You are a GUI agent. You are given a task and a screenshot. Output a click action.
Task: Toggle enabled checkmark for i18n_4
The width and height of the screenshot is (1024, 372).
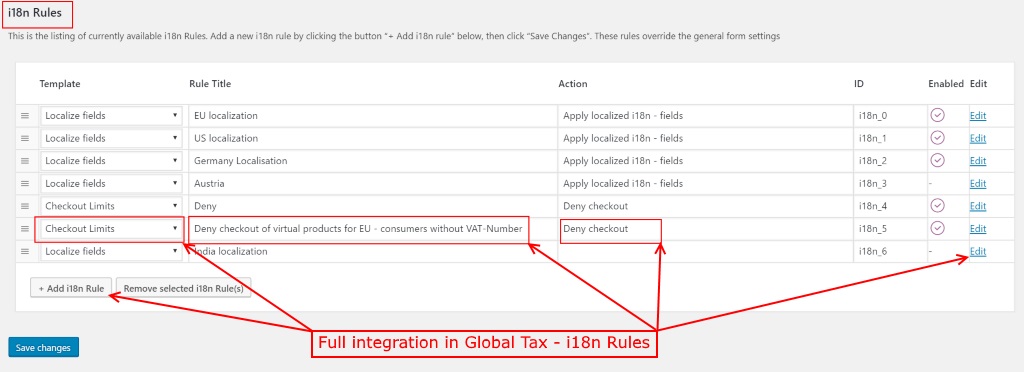pyautogui.click(x=937, y=206)
